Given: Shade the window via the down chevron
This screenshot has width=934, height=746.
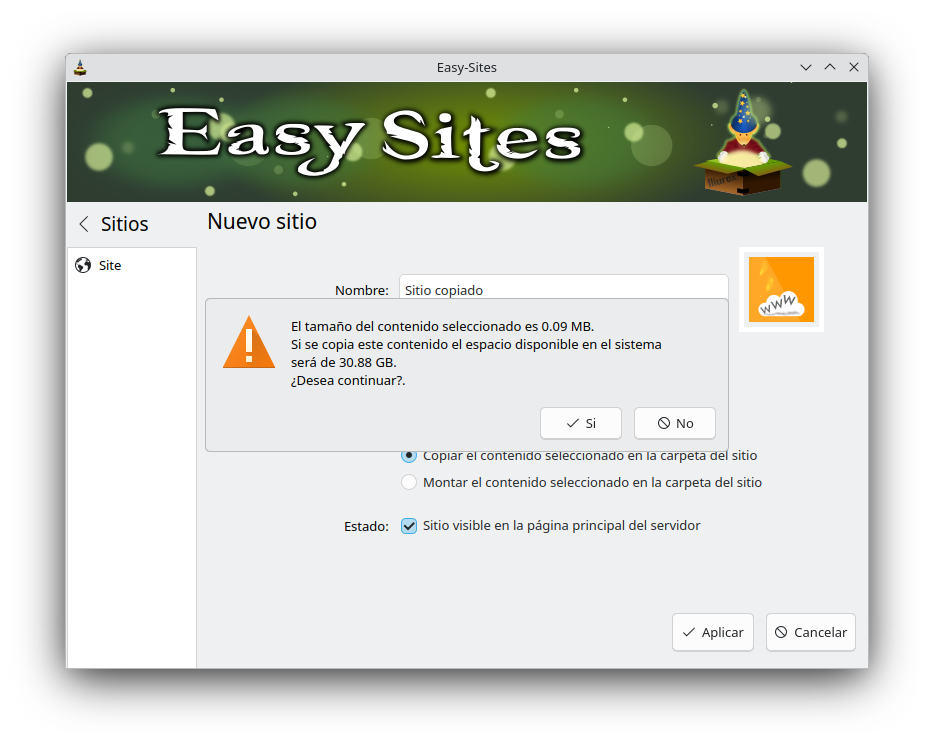Looking at the screenshot, I should (806, 67).
